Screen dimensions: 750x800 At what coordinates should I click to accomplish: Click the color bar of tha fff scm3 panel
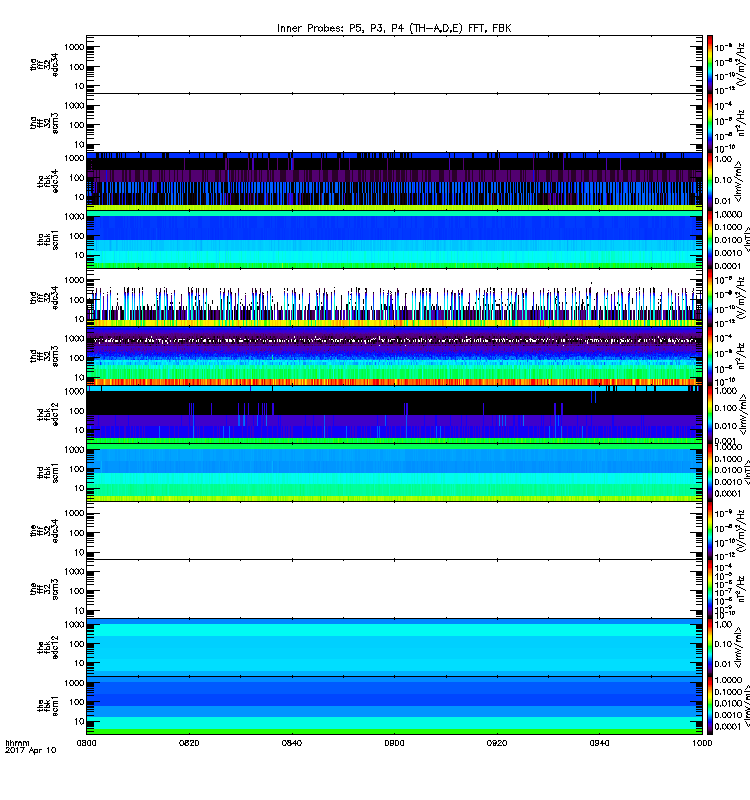tap(710, 123)
